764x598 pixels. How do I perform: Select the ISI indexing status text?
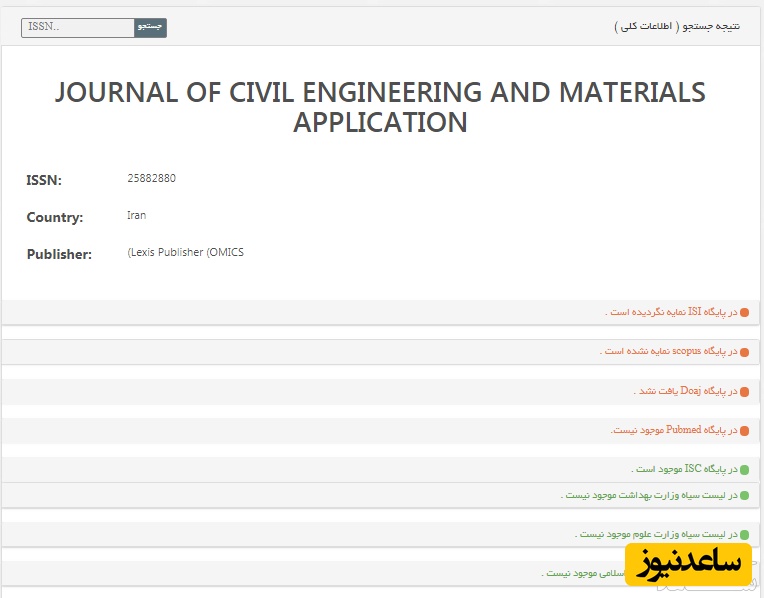pos(671,313)
